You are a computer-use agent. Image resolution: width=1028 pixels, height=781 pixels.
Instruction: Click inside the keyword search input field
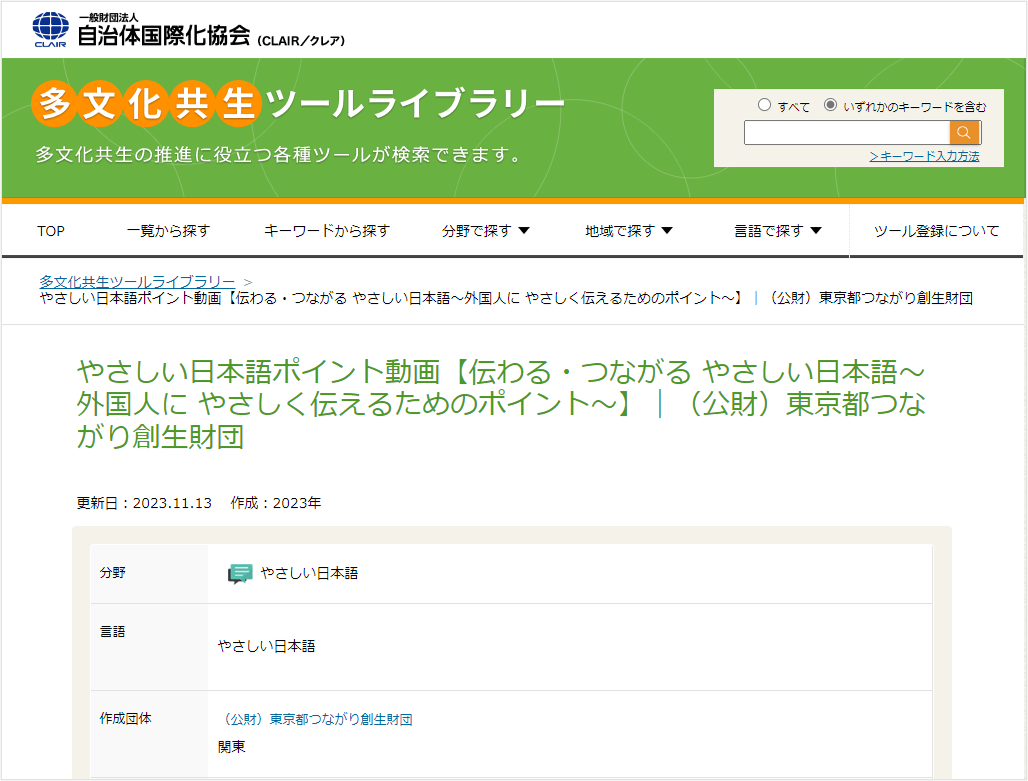845,131
